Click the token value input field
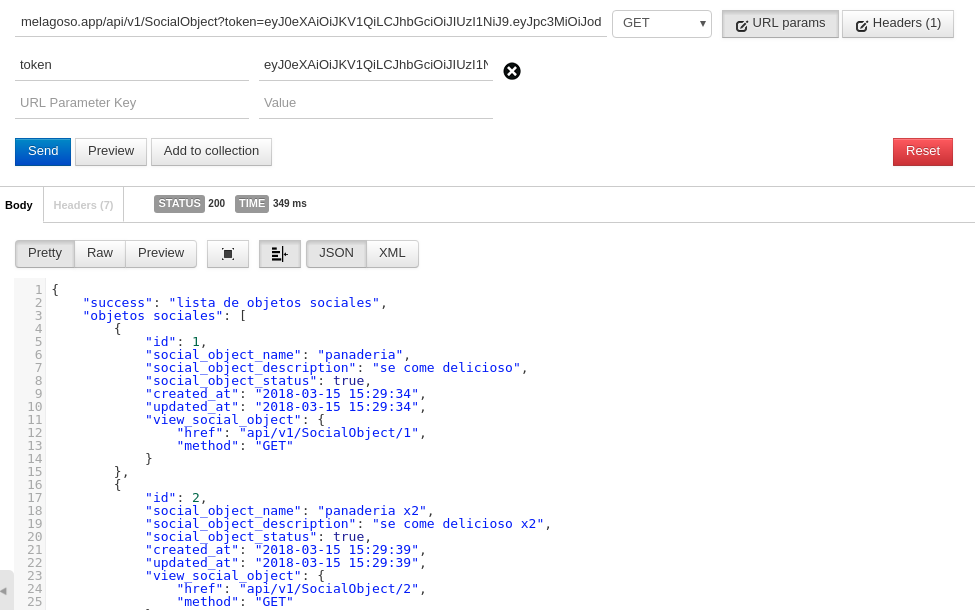The width and height of the screenshot is (975, 610). [375, 65]
